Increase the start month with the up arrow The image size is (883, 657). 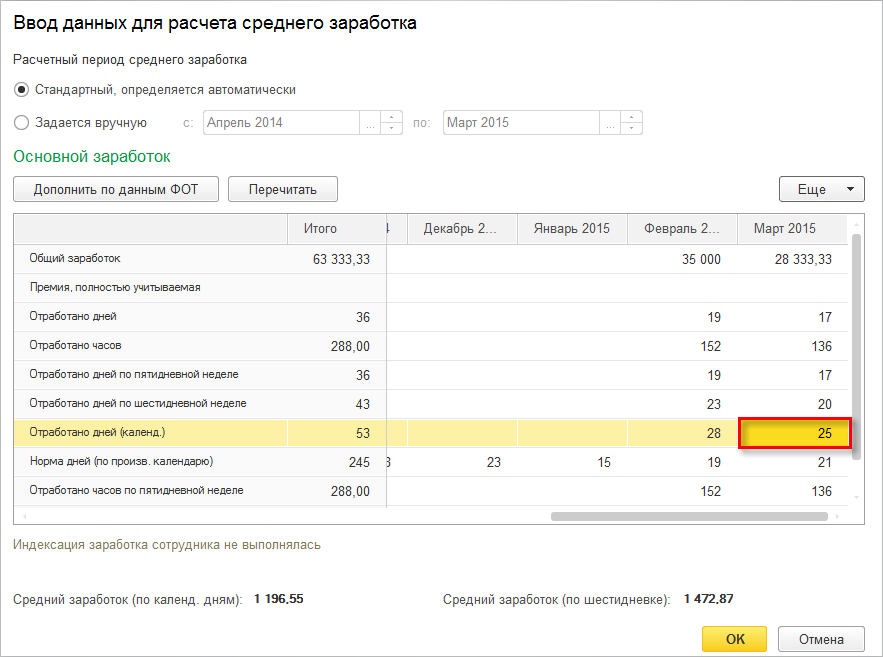pyautogui.click(x=391, y=117)
